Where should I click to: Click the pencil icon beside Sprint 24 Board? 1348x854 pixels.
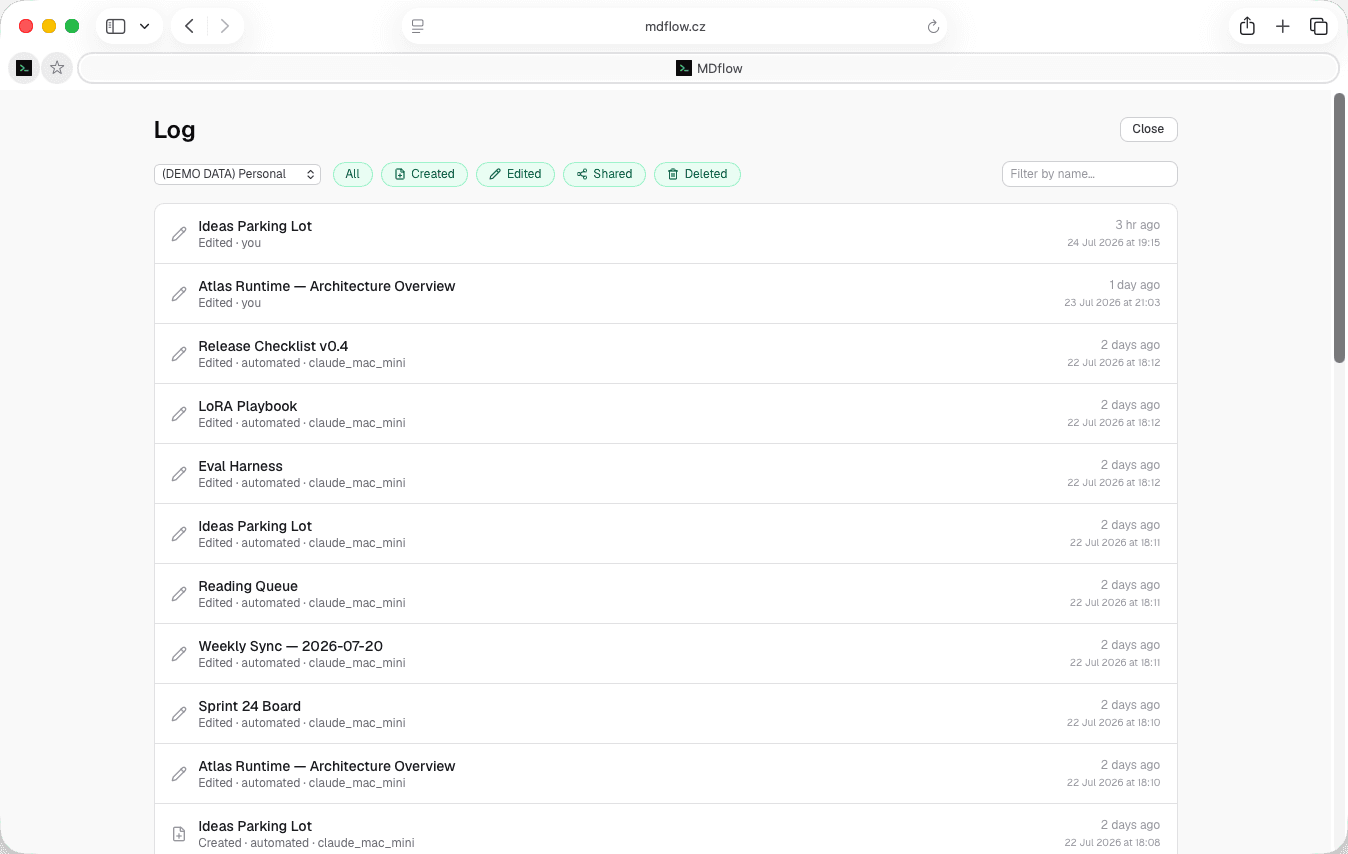pyautogui.click(x=179, y=714)
